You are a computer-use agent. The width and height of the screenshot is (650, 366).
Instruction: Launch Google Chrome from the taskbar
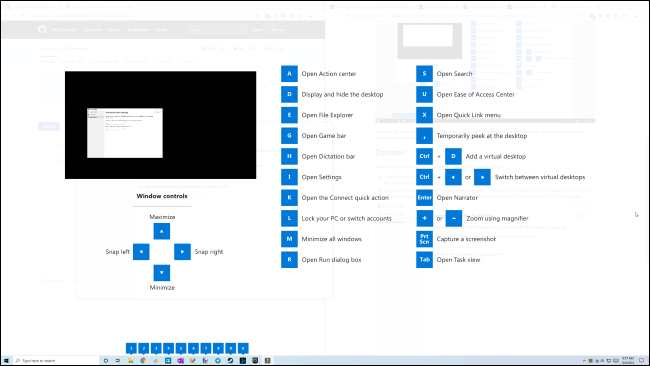[x=143, y=361]
